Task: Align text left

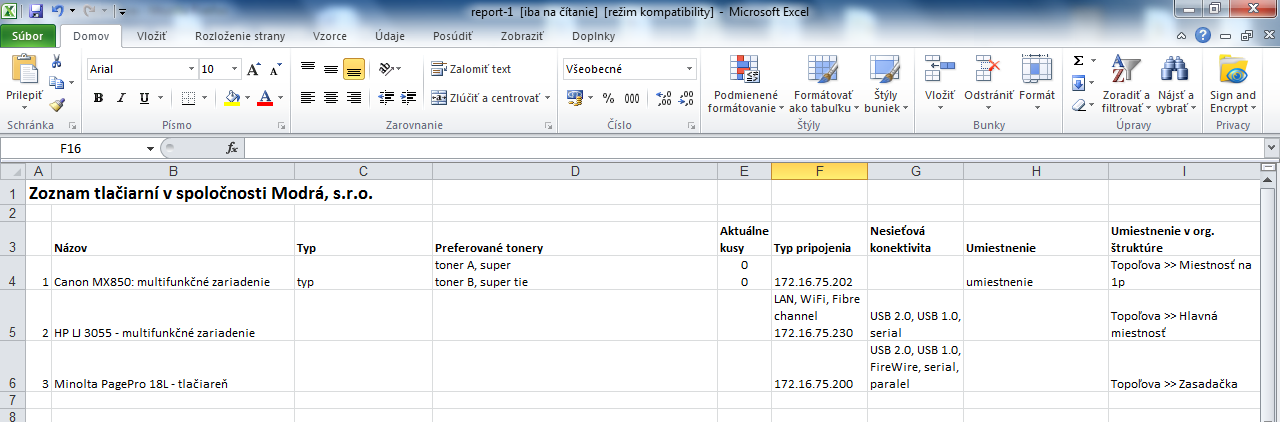Action: click(x=308, y=98)
